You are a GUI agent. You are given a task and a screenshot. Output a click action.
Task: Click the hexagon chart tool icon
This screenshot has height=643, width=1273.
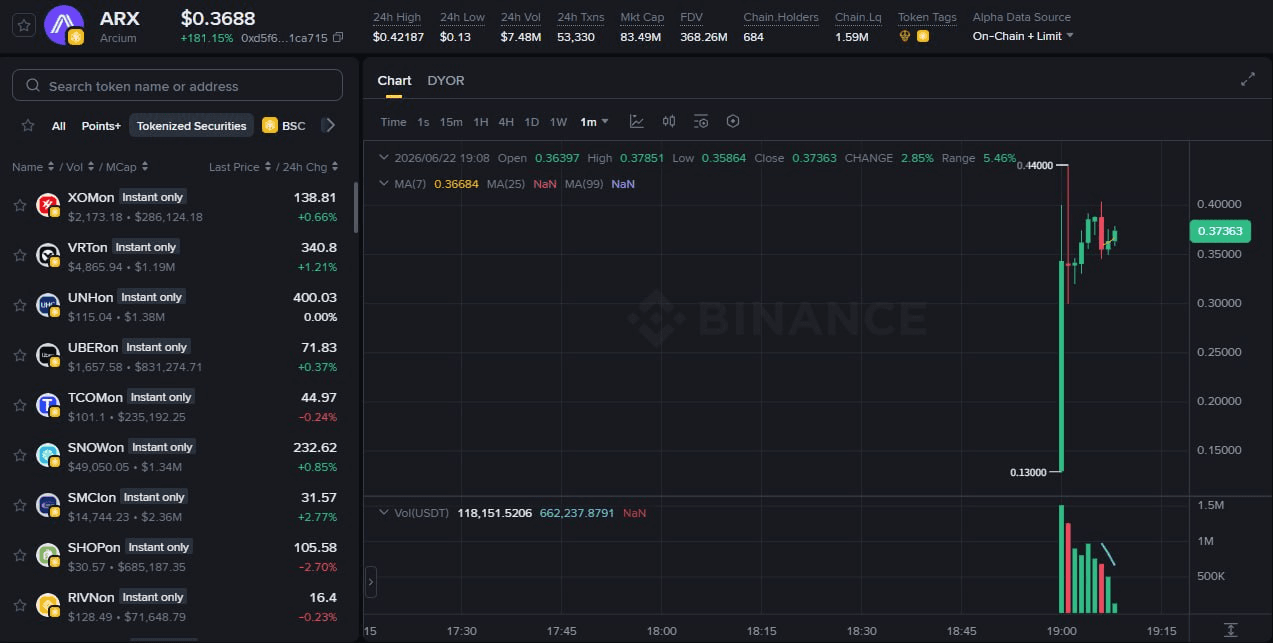(x=733, y=122)
